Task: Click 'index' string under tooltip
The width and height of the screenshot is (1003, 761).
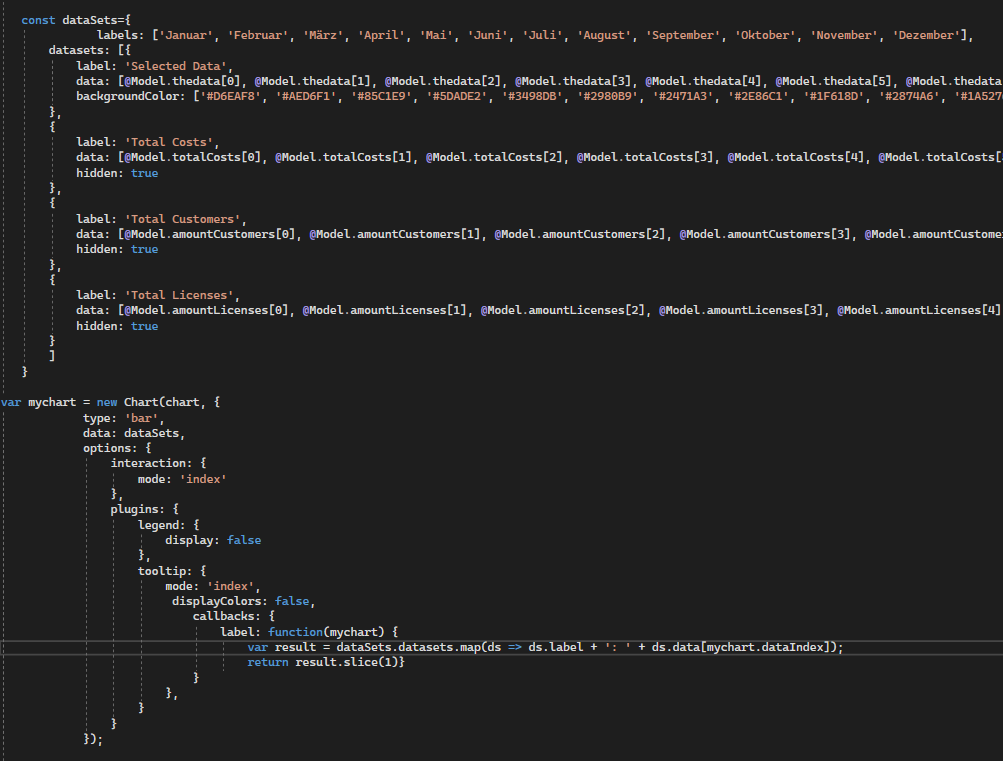Action: (x=230, y=586)
